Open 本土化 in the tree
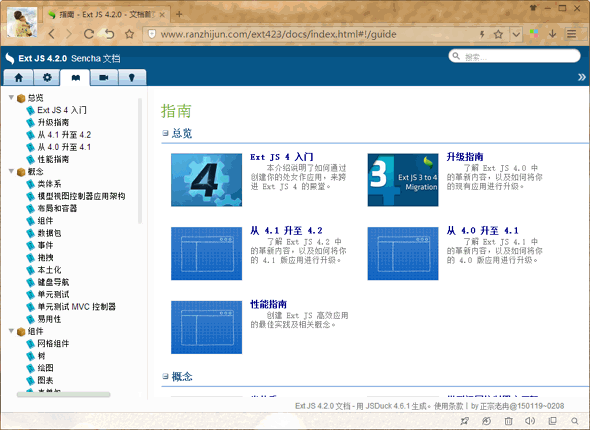The height and width of the screenshot is (430, 590). pyautogui.click(x=49, y=270)
